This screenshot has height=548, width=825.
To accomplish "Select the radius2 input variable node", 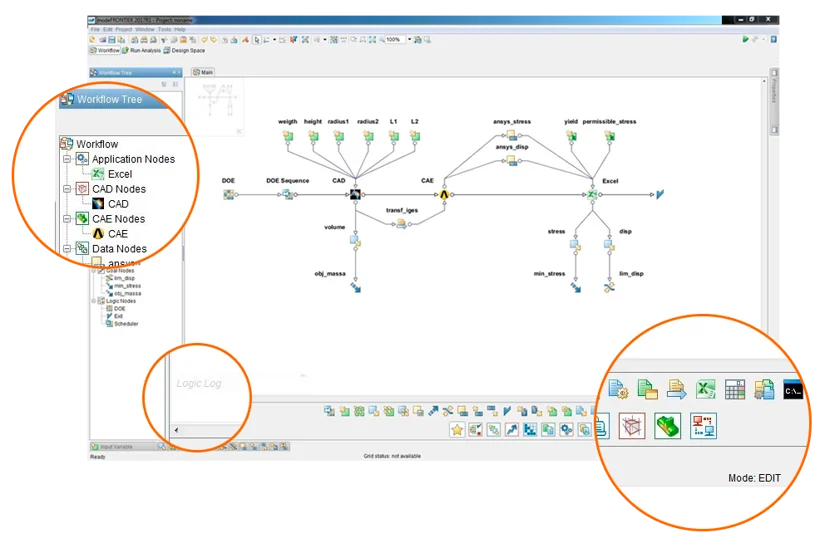I will tap(368, 136).
